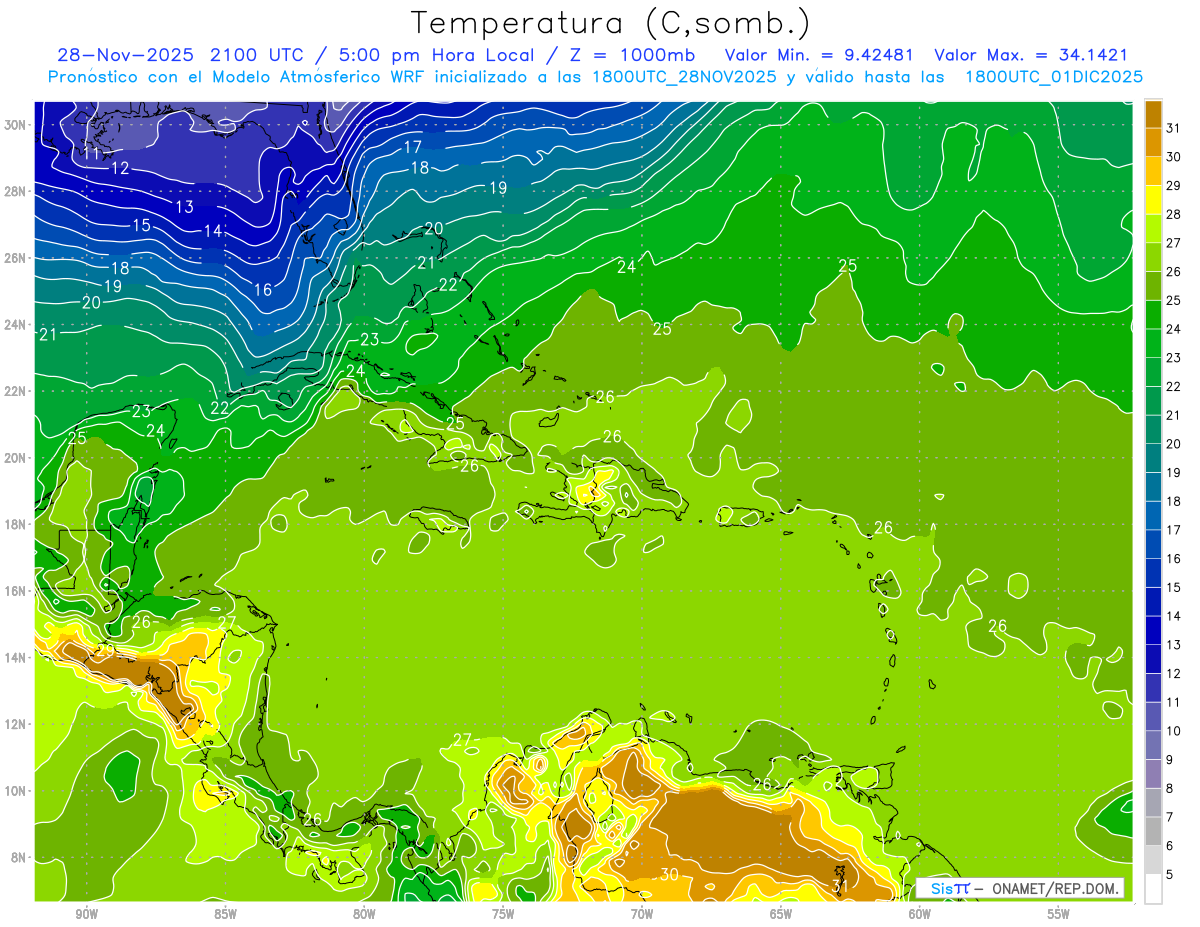This screenshot has height=927, width=1200.
Task: Click the contour label 13 on the map
Action: [184, 207]
